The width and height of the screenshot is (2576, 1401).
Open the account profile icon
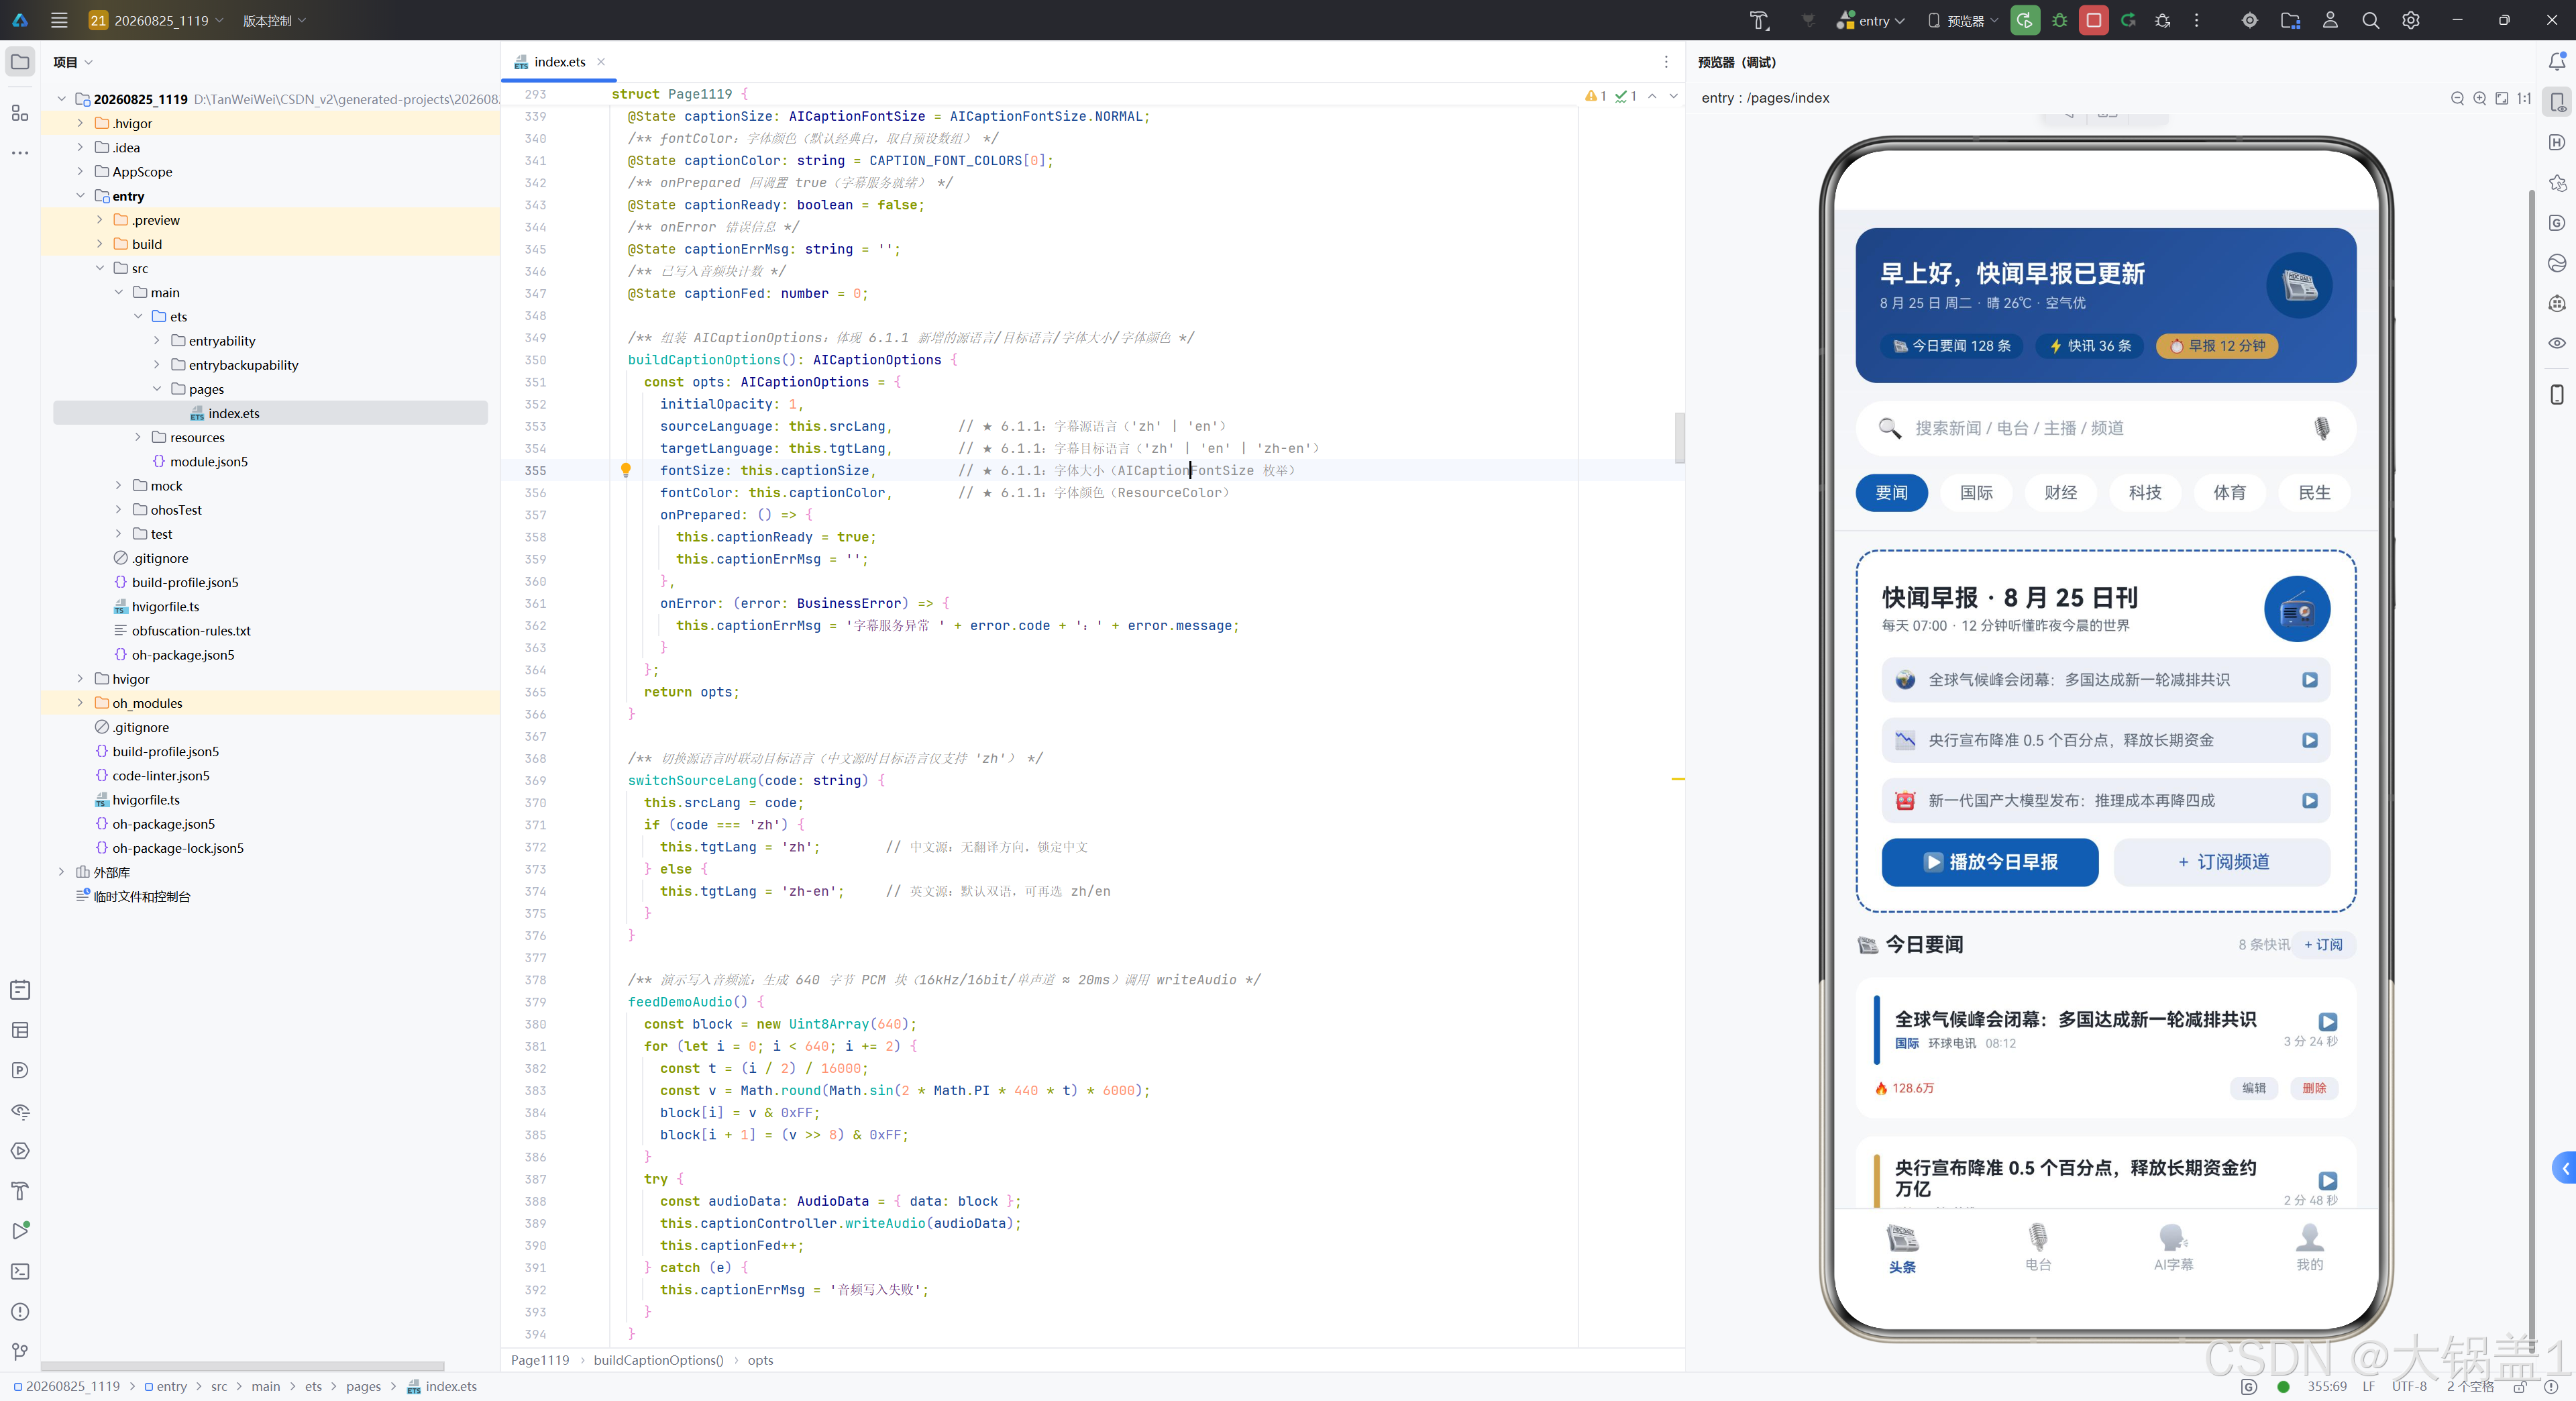point(2330,20)
